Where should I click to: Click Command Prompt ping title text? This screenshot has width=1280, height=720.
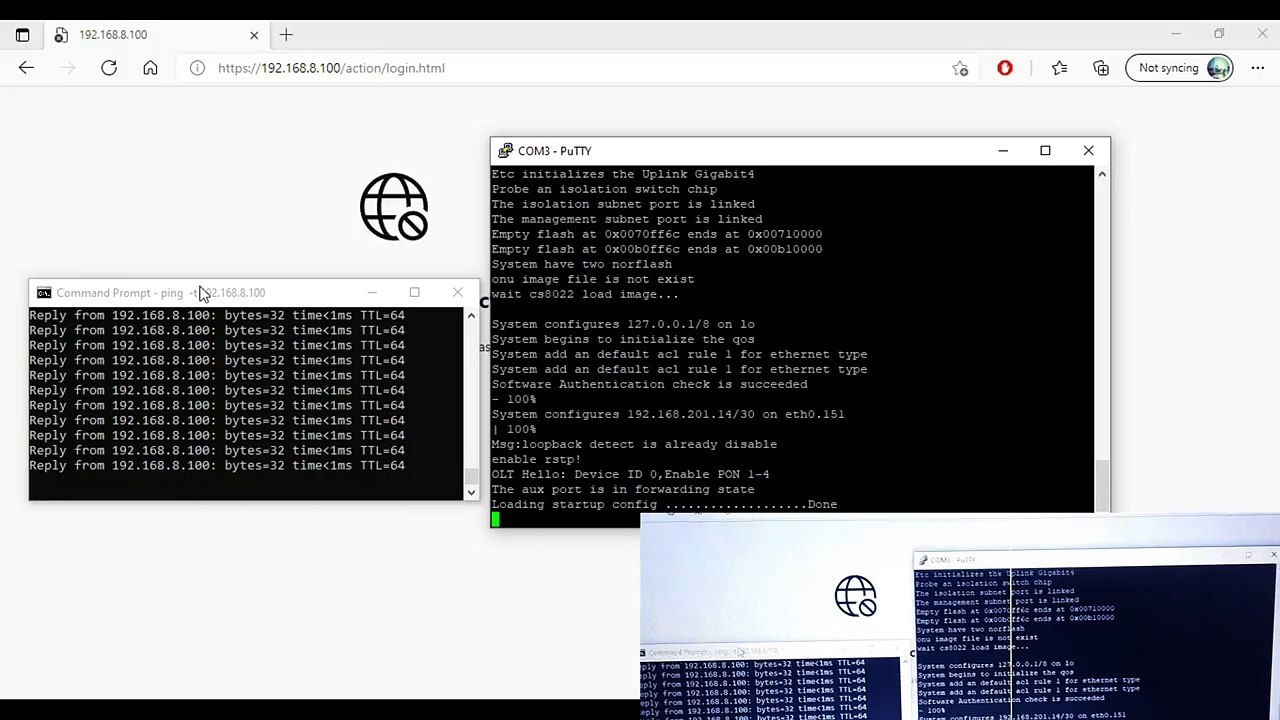coord(161,293)
